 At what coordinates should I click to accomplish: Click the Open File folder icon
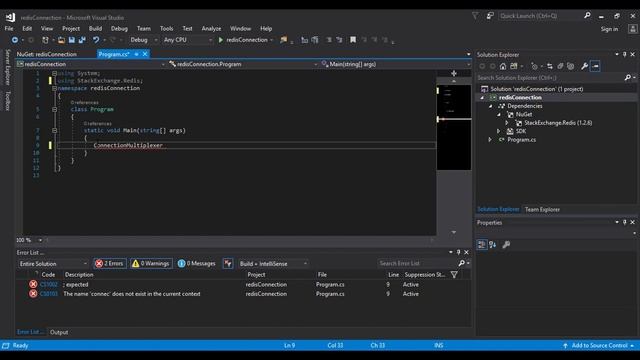[61, 40]
